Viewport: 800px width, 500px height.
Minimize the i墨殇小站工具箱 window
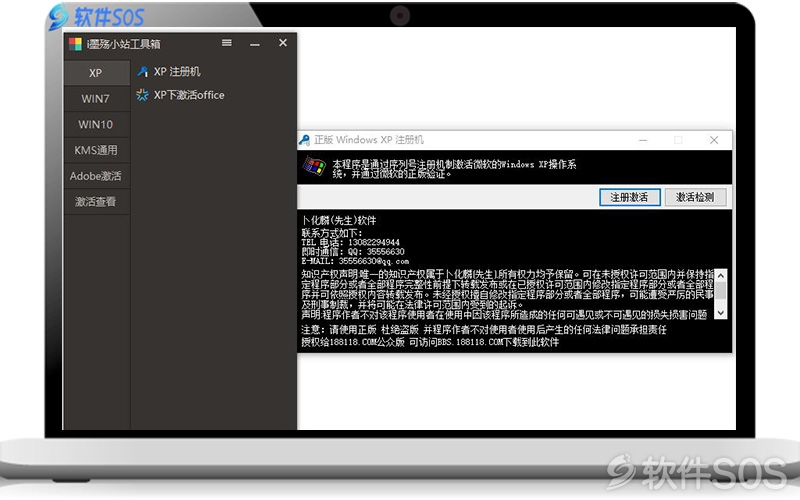[x=255, y=44]
